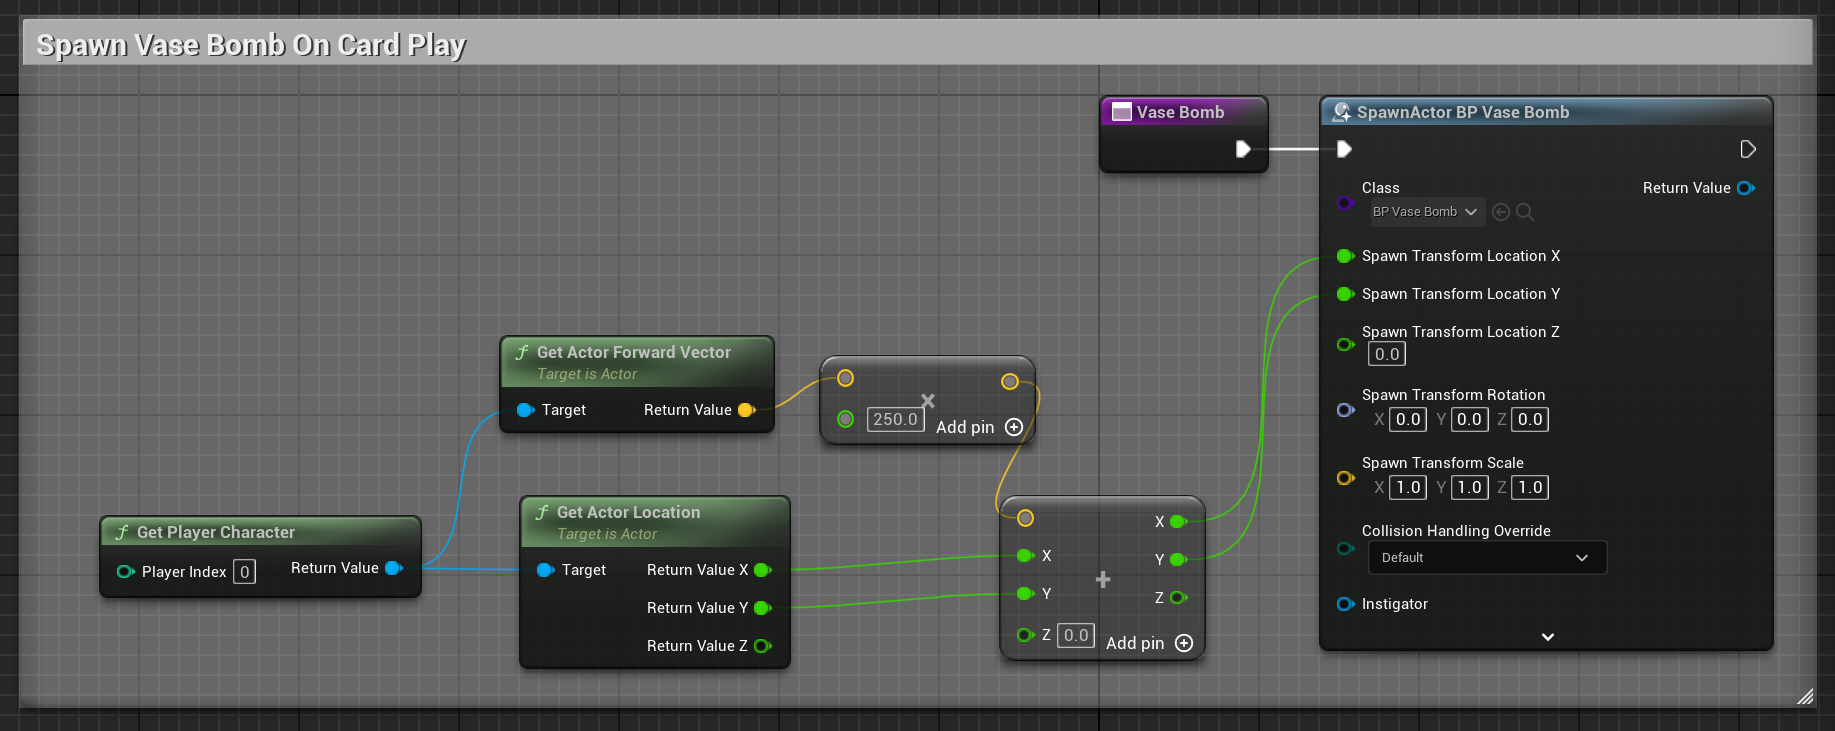The image size is (1835, 731).
Task: Click the Spawn Transform Scale pin
Action: [1345, 478]
